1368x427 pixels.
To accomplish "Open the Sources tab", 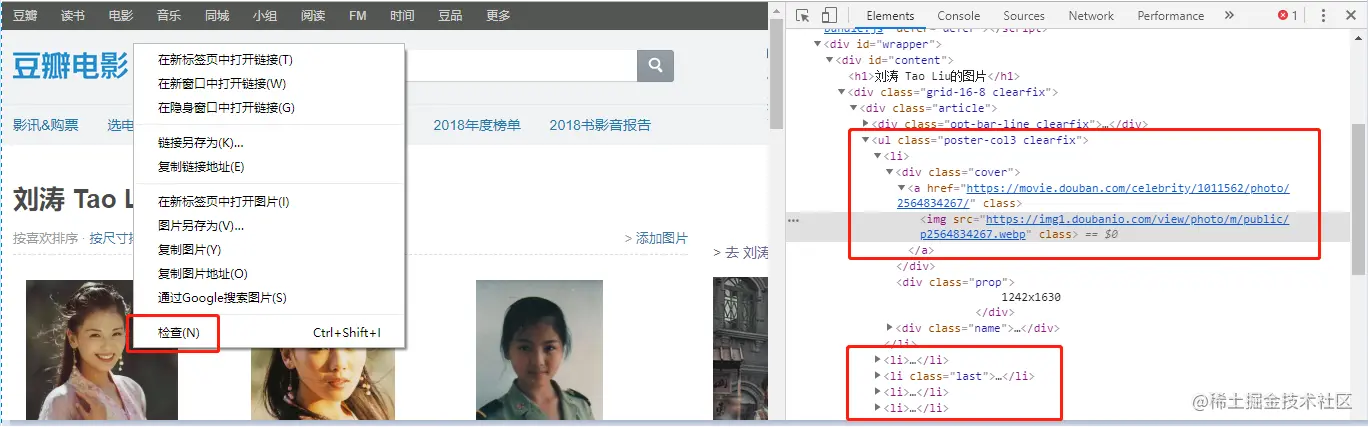I will 1024,15.
